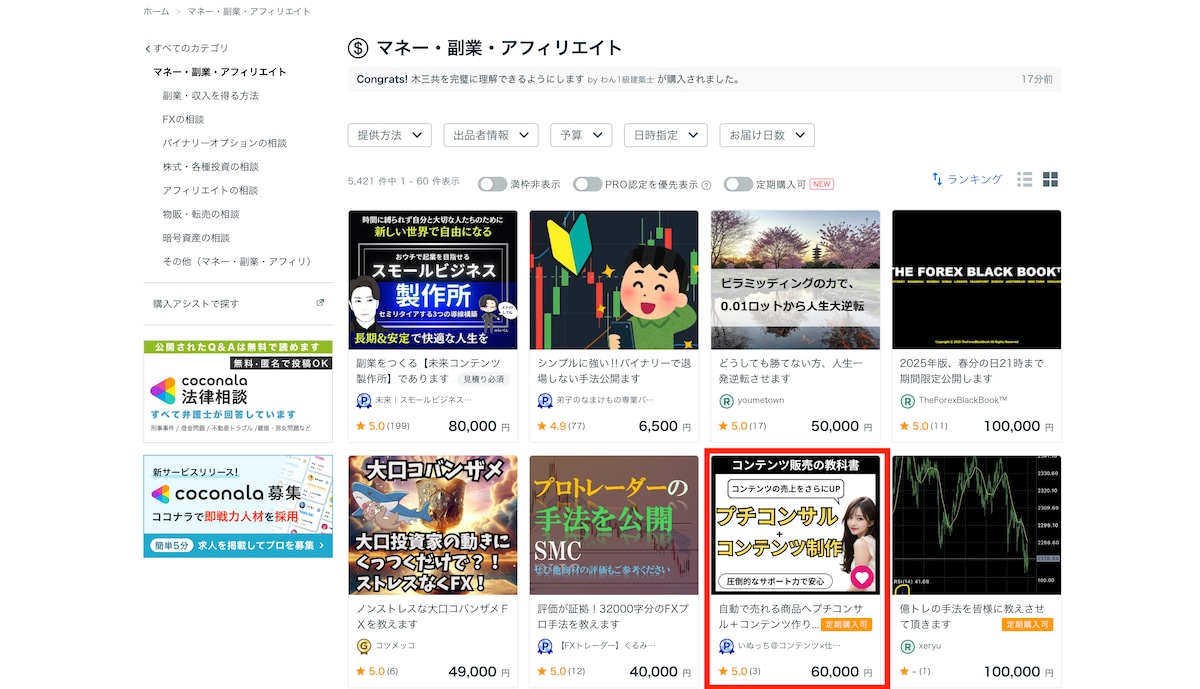Open 大口コバンザメ listing thumbnail
Screen dimensions: 1200x689
[433, 525]
